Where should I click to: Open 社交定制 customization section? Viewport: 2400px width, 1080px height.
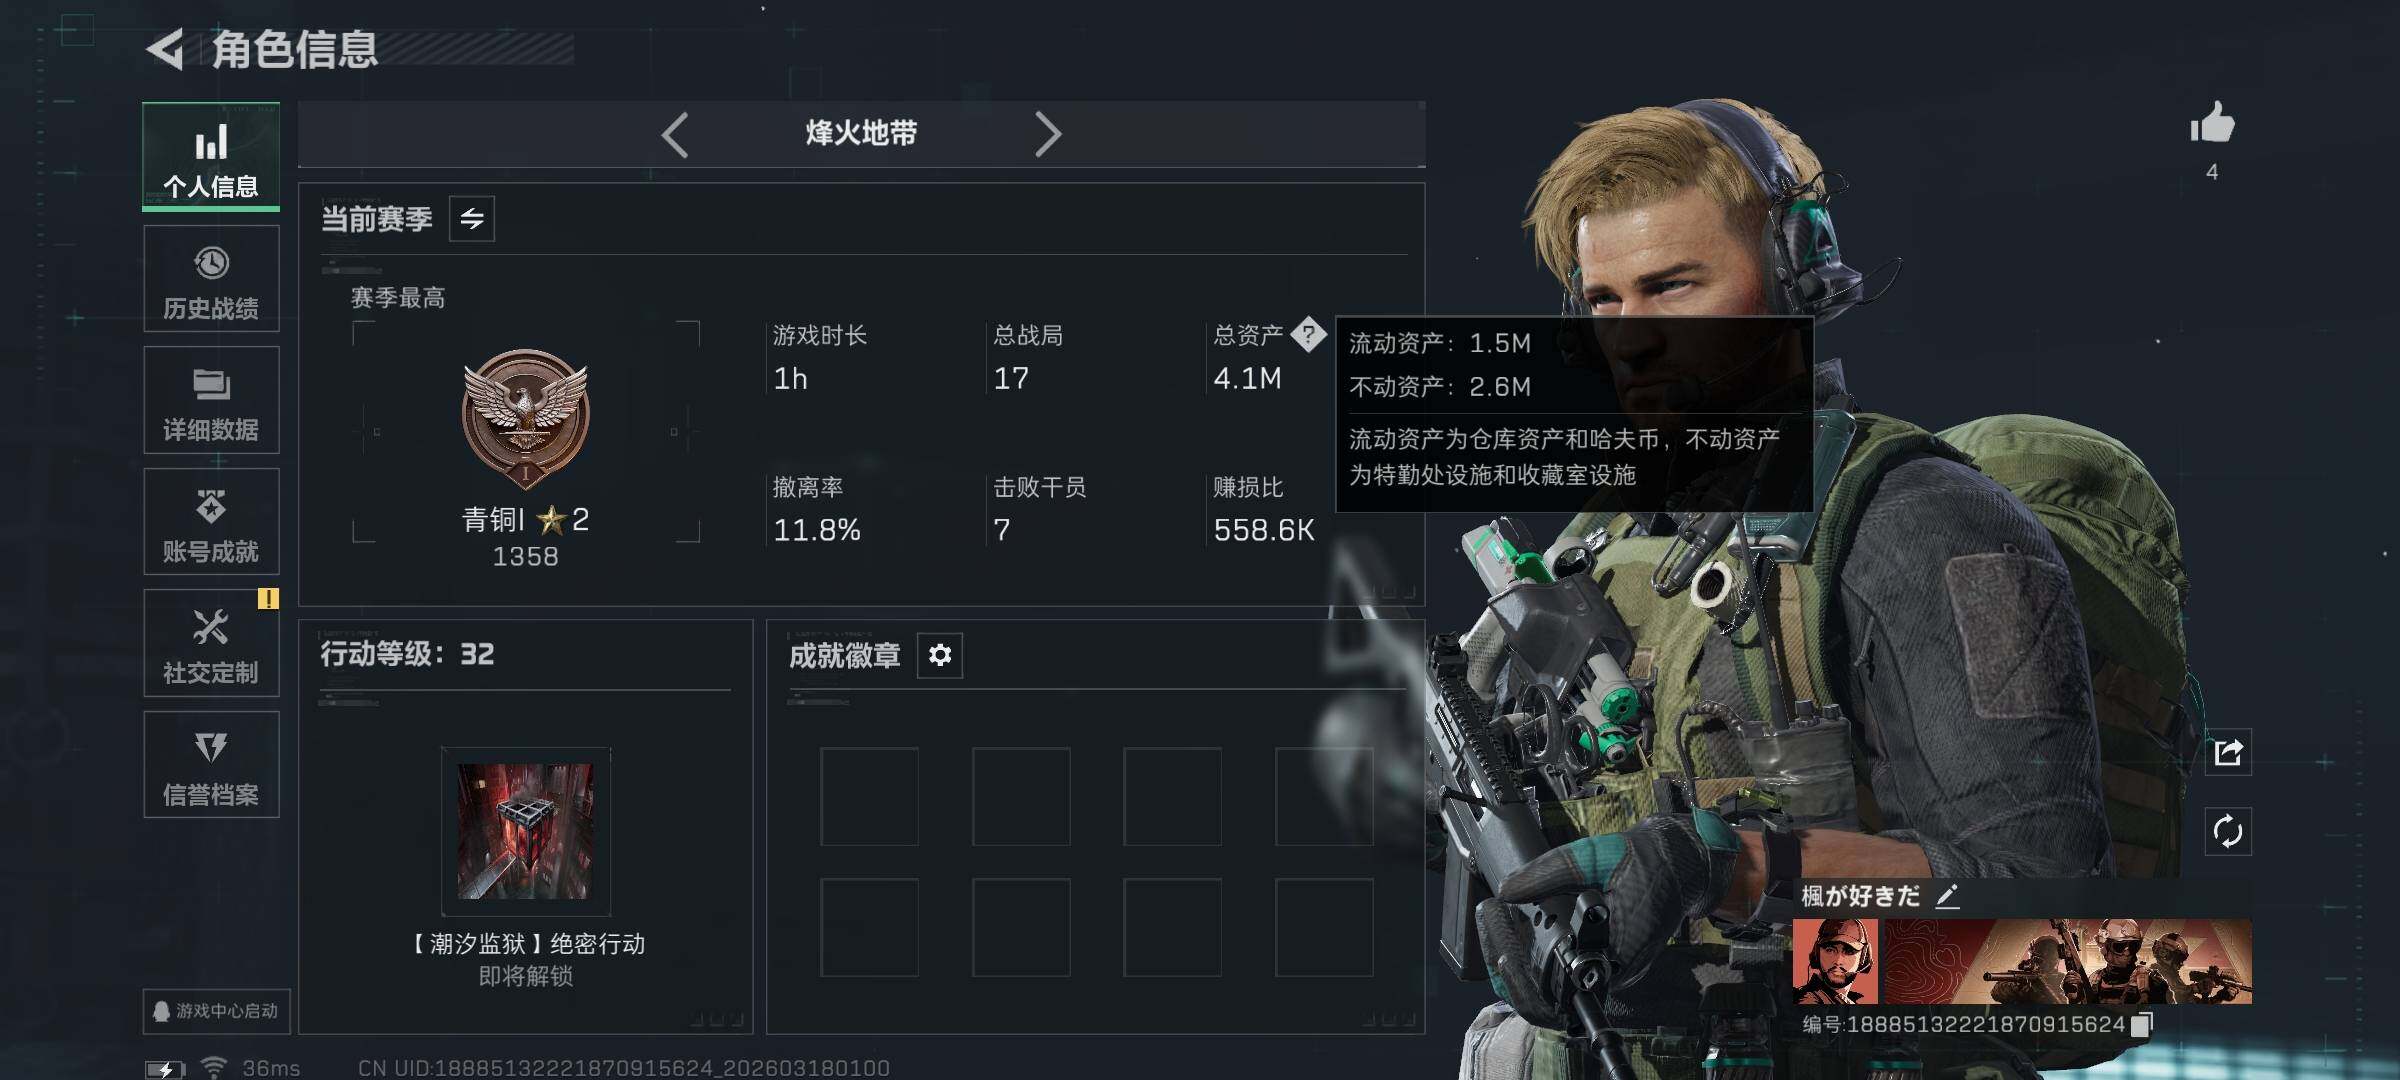point(211,643)
